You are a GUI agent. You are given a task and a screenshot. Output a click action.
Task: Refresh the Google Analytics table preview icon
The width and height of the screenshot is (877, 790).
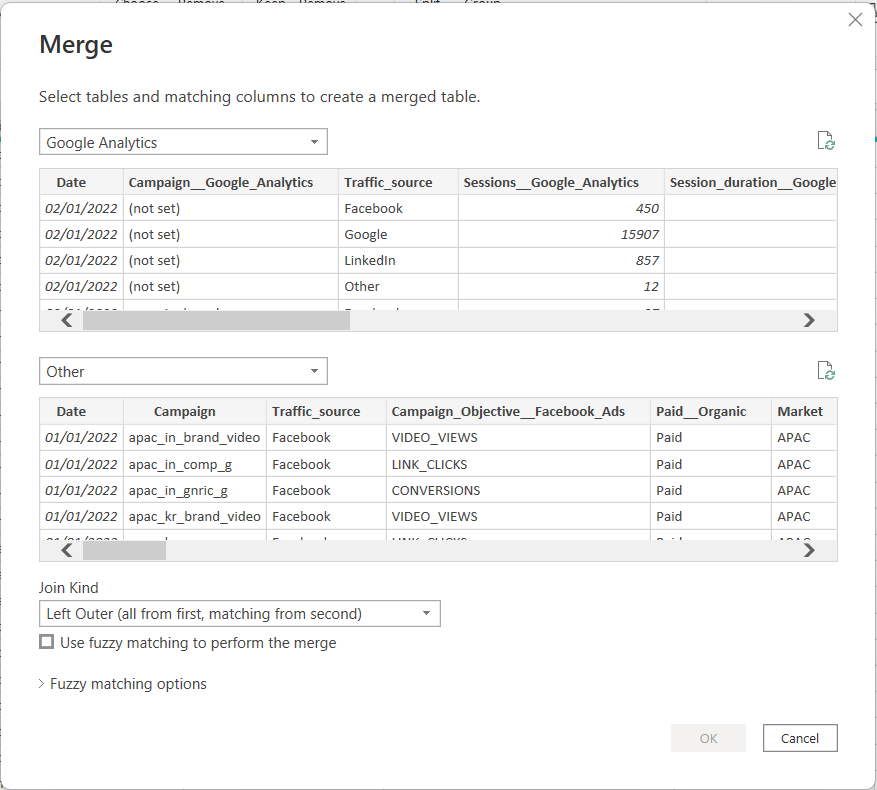pos(826,141)
